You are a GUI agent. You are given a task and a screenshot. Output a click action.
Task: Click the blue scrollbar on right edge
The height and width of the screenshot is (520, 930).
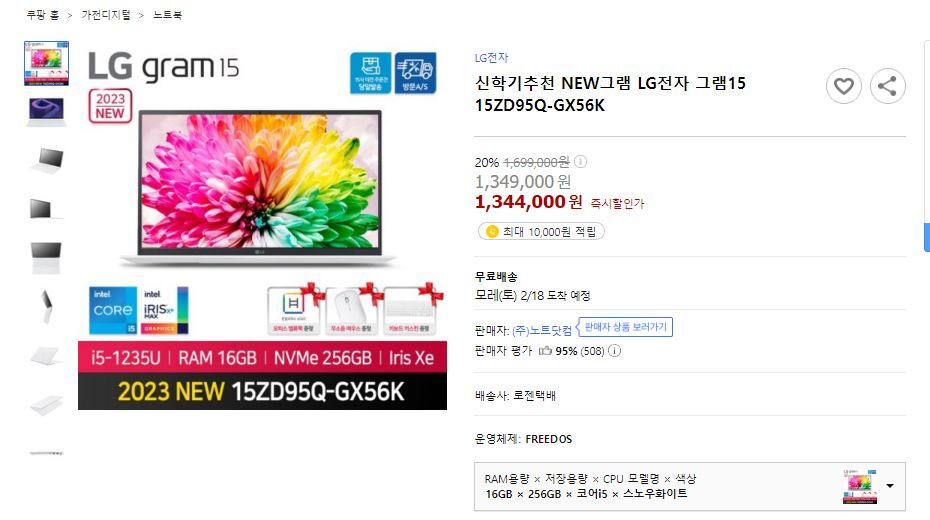click(x=926, y=237)
